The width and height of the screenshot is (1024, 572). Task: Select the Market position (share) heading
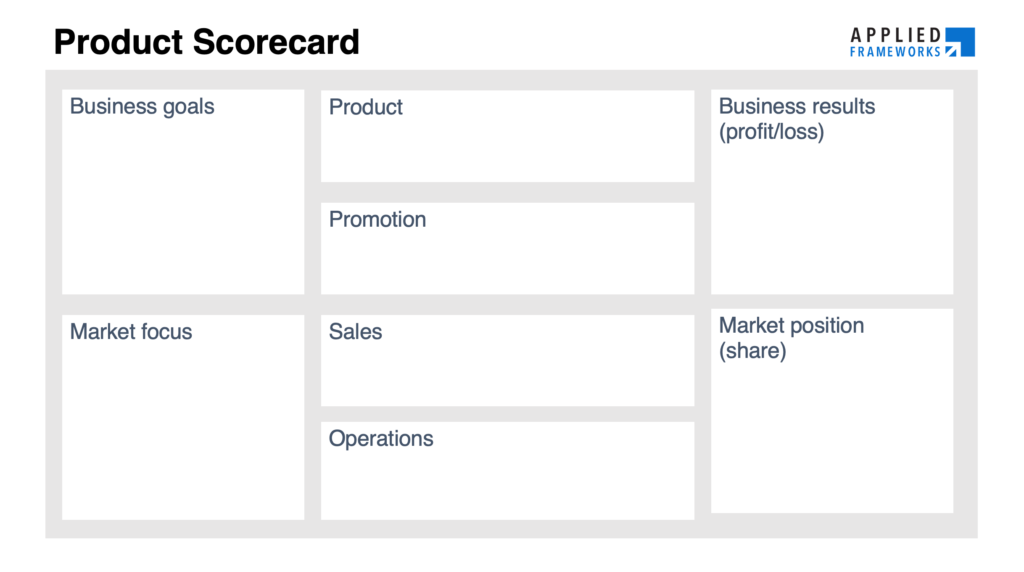point(792,338)
